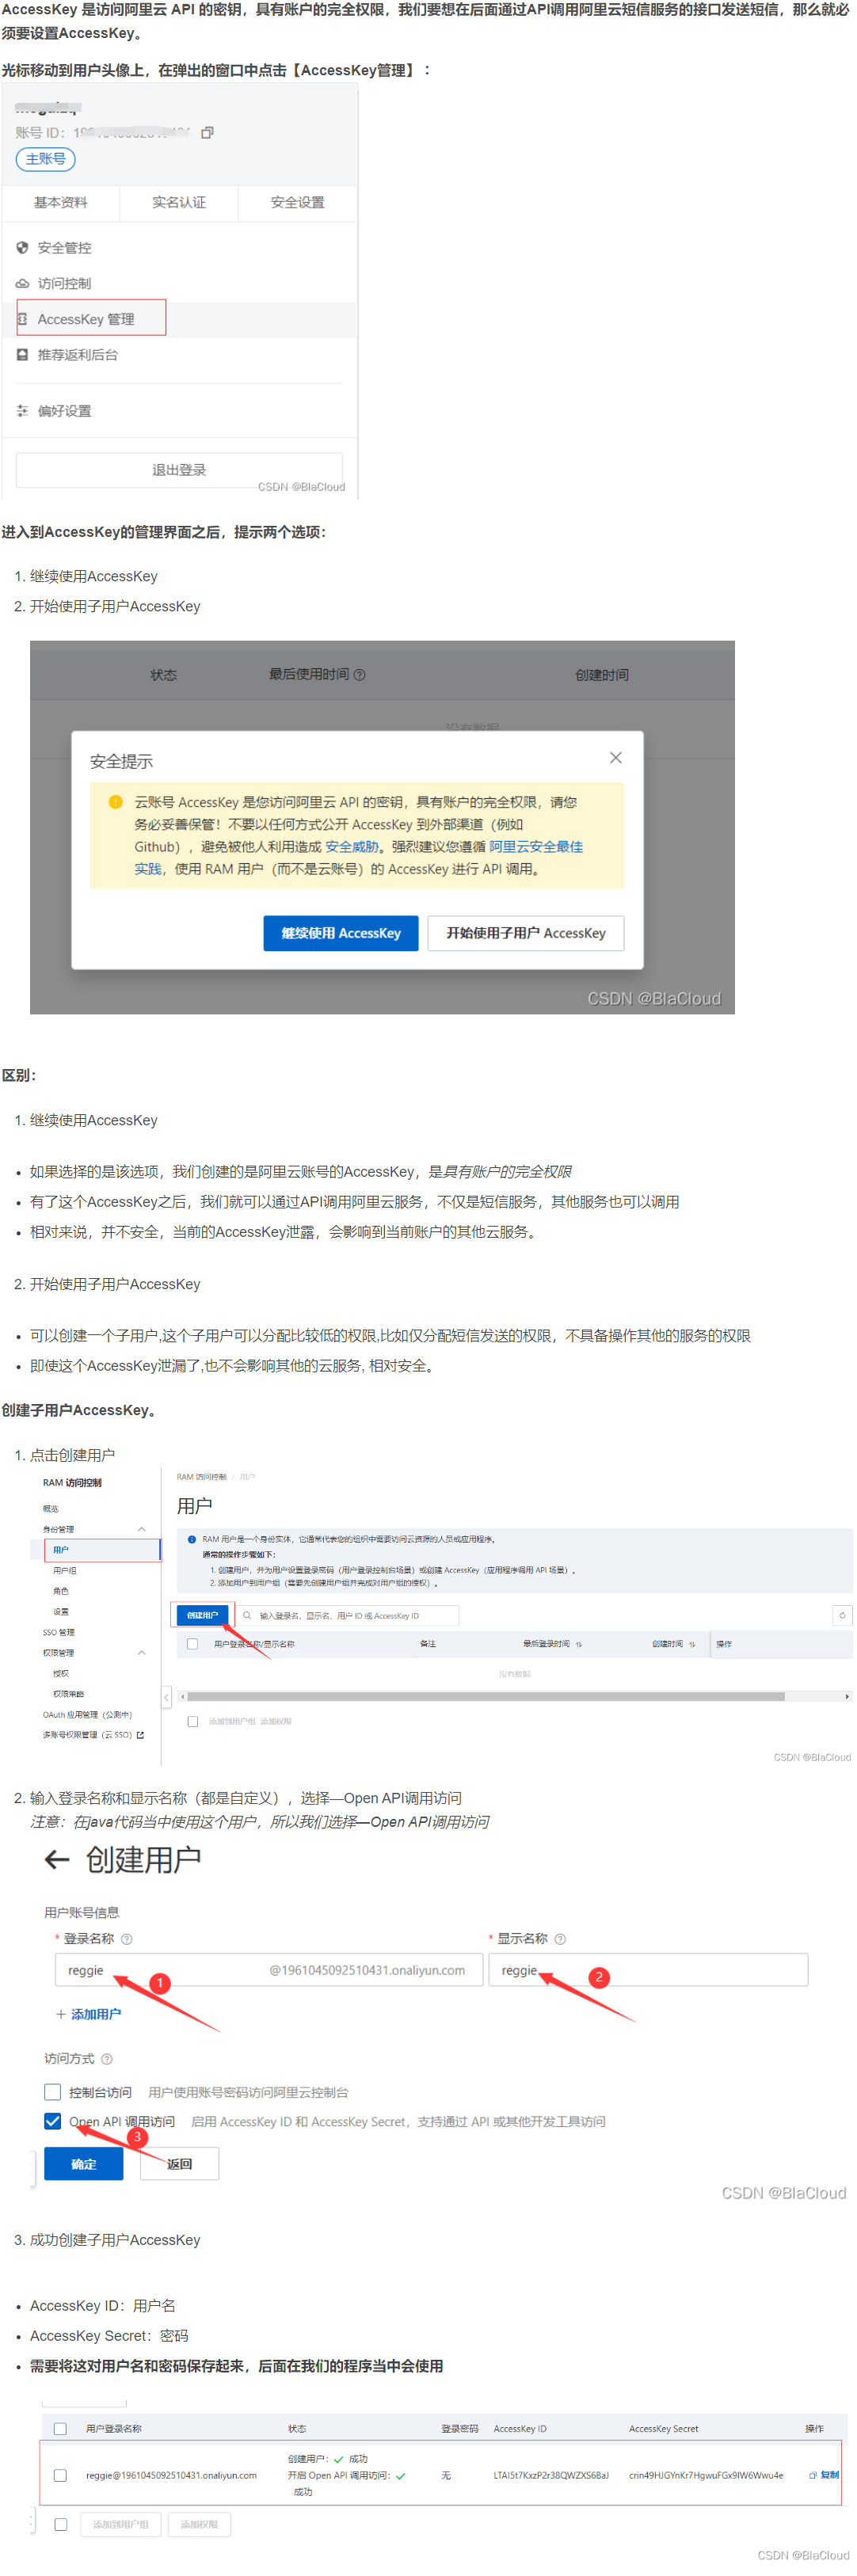This screenshot has width=857, height=2576.
Task: Click help icon beside 登录名称 label
Action: point(126,1939)
